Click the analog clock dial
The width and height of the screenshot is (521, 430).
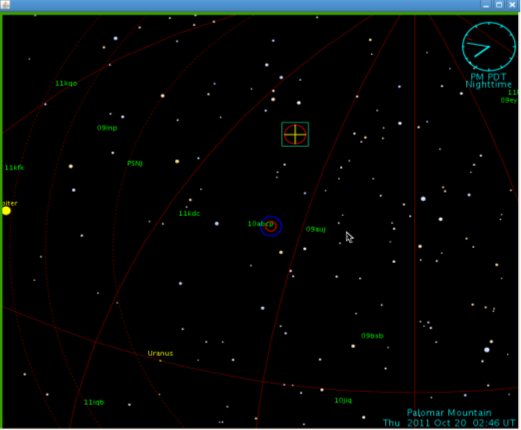pos(489,46)
